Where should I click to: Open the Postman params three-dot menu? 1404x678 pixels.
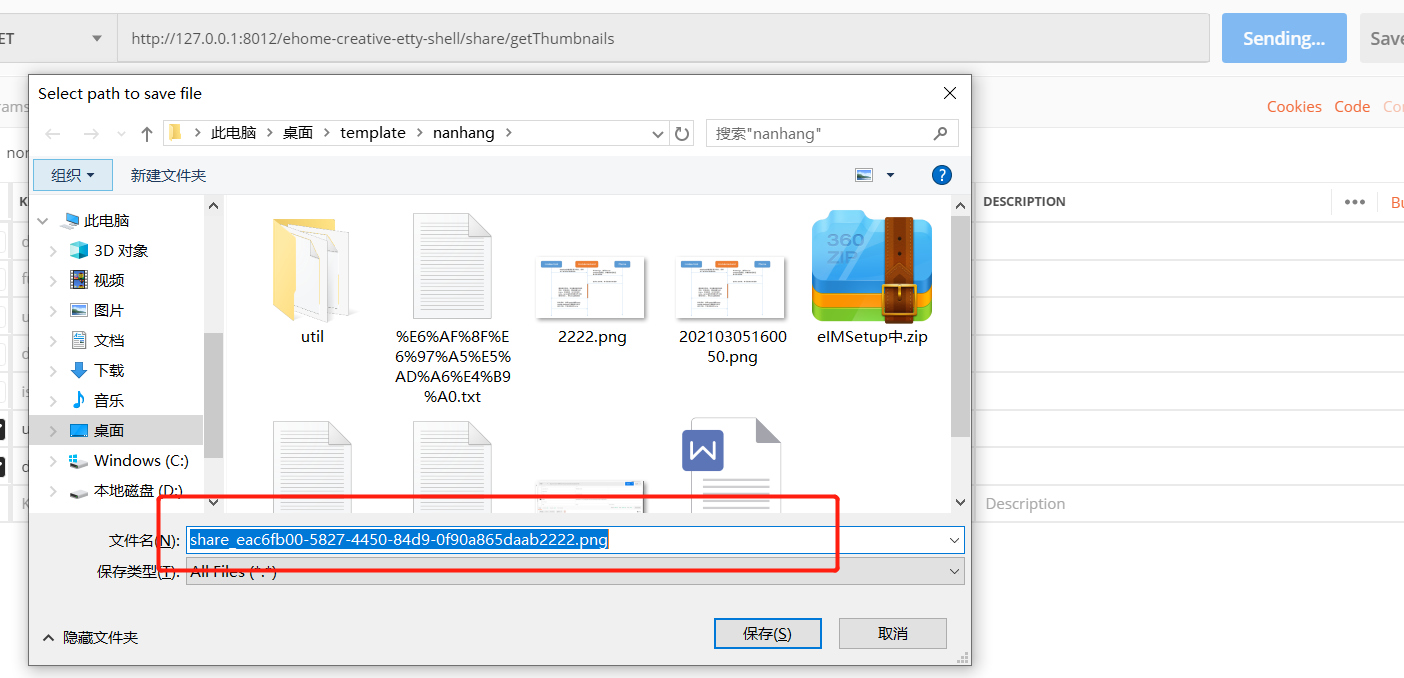pyautogui.click(x=1355, y=202)
